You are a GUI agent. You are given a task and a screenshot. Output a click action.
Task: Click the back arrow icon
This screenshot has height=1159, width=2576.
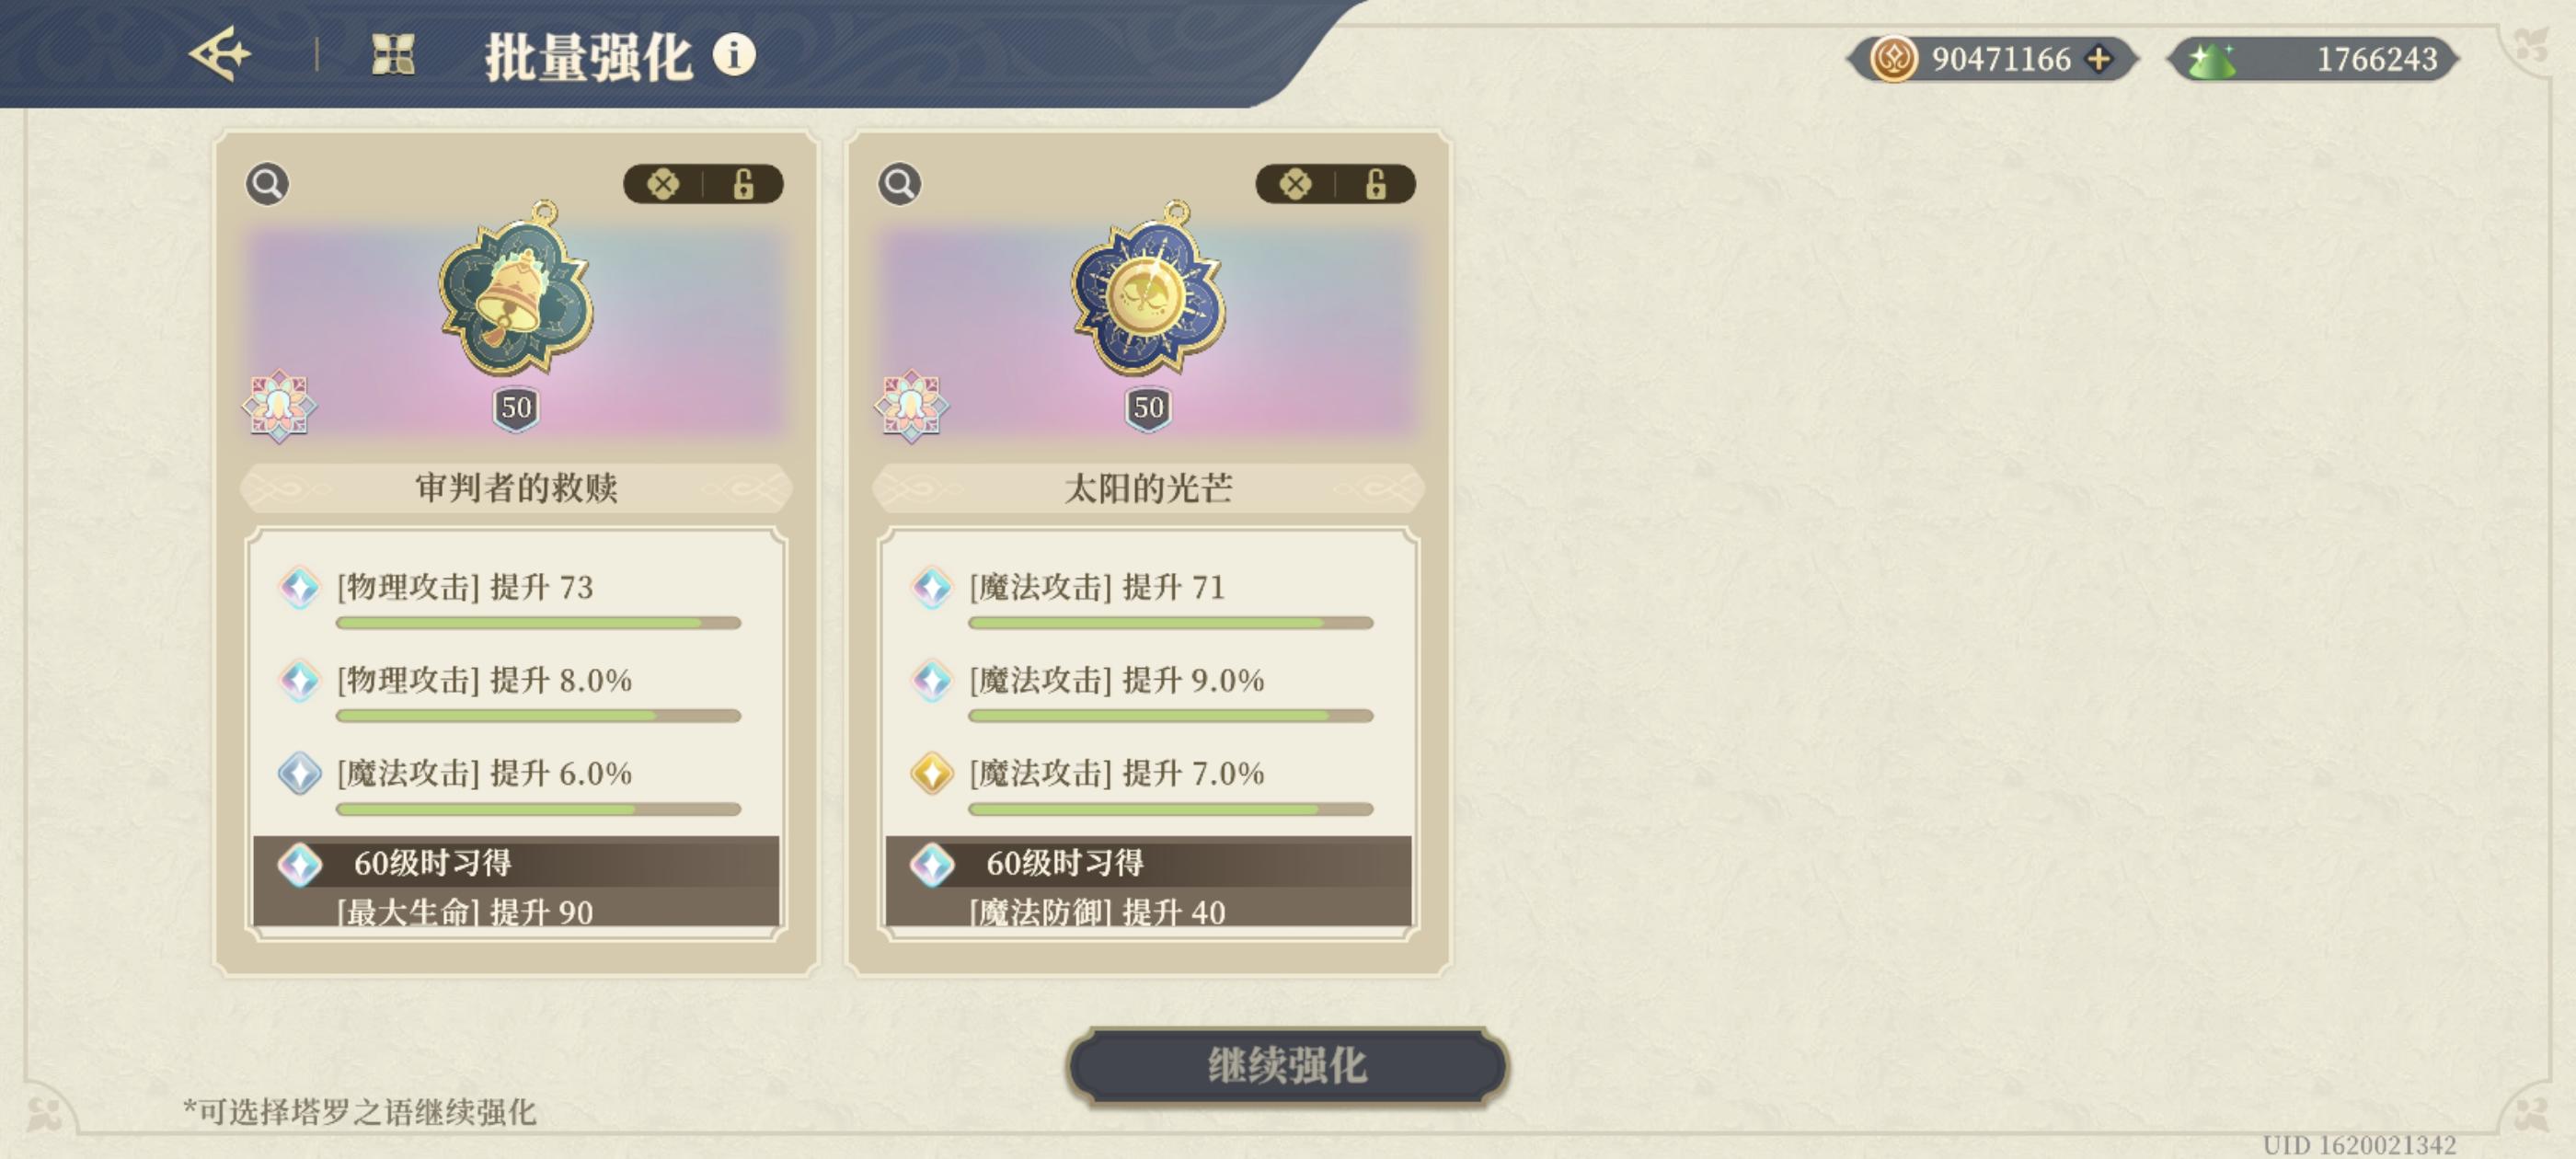tap(220, 54)
